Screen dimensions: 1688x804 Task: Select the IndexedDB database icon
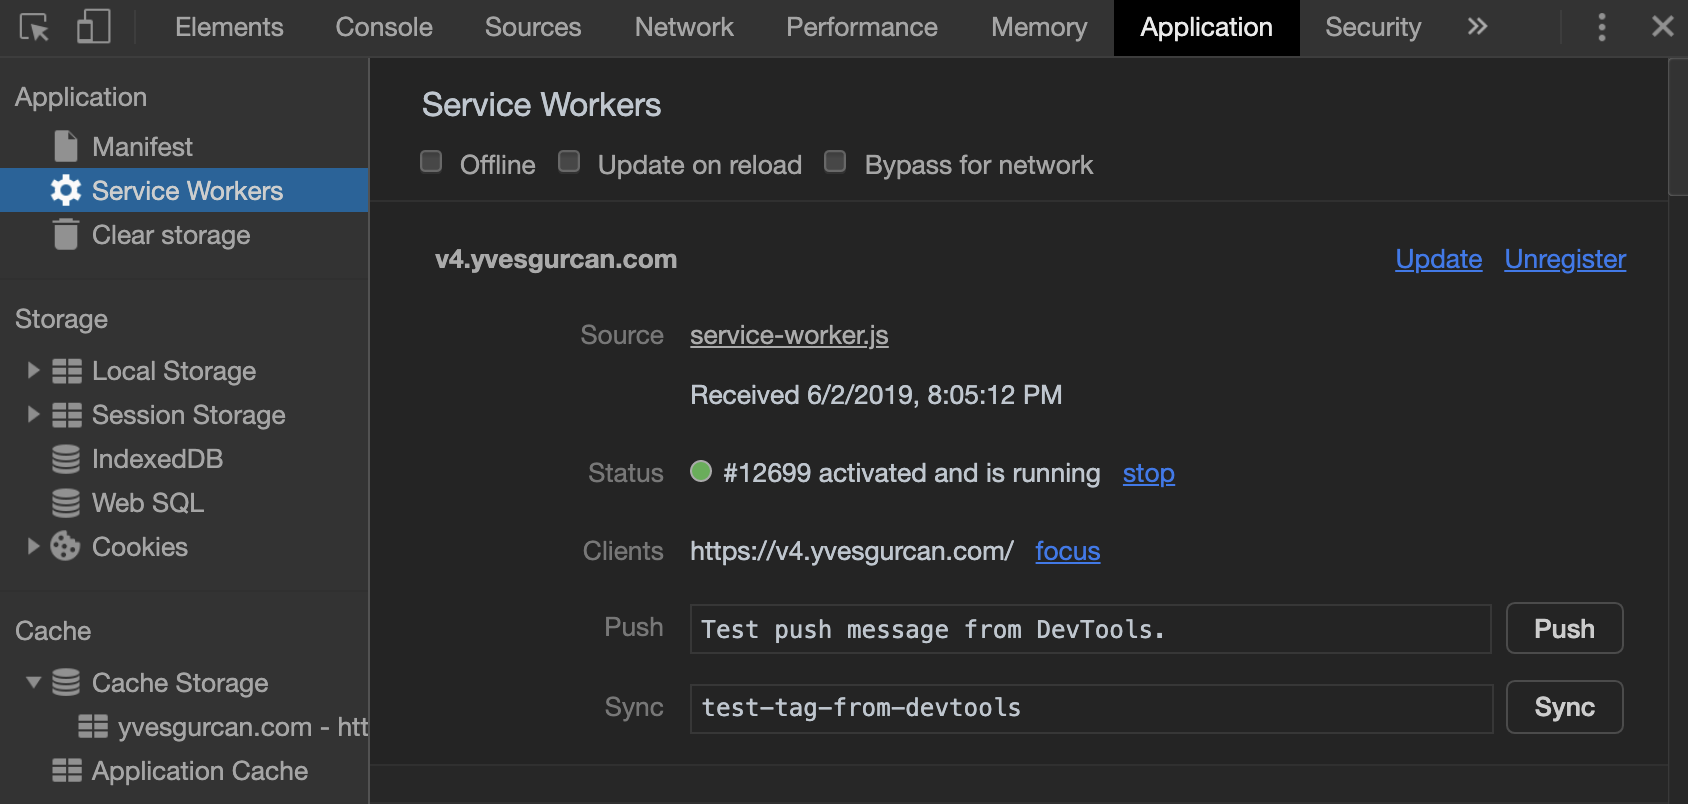[x=66, y=459]
